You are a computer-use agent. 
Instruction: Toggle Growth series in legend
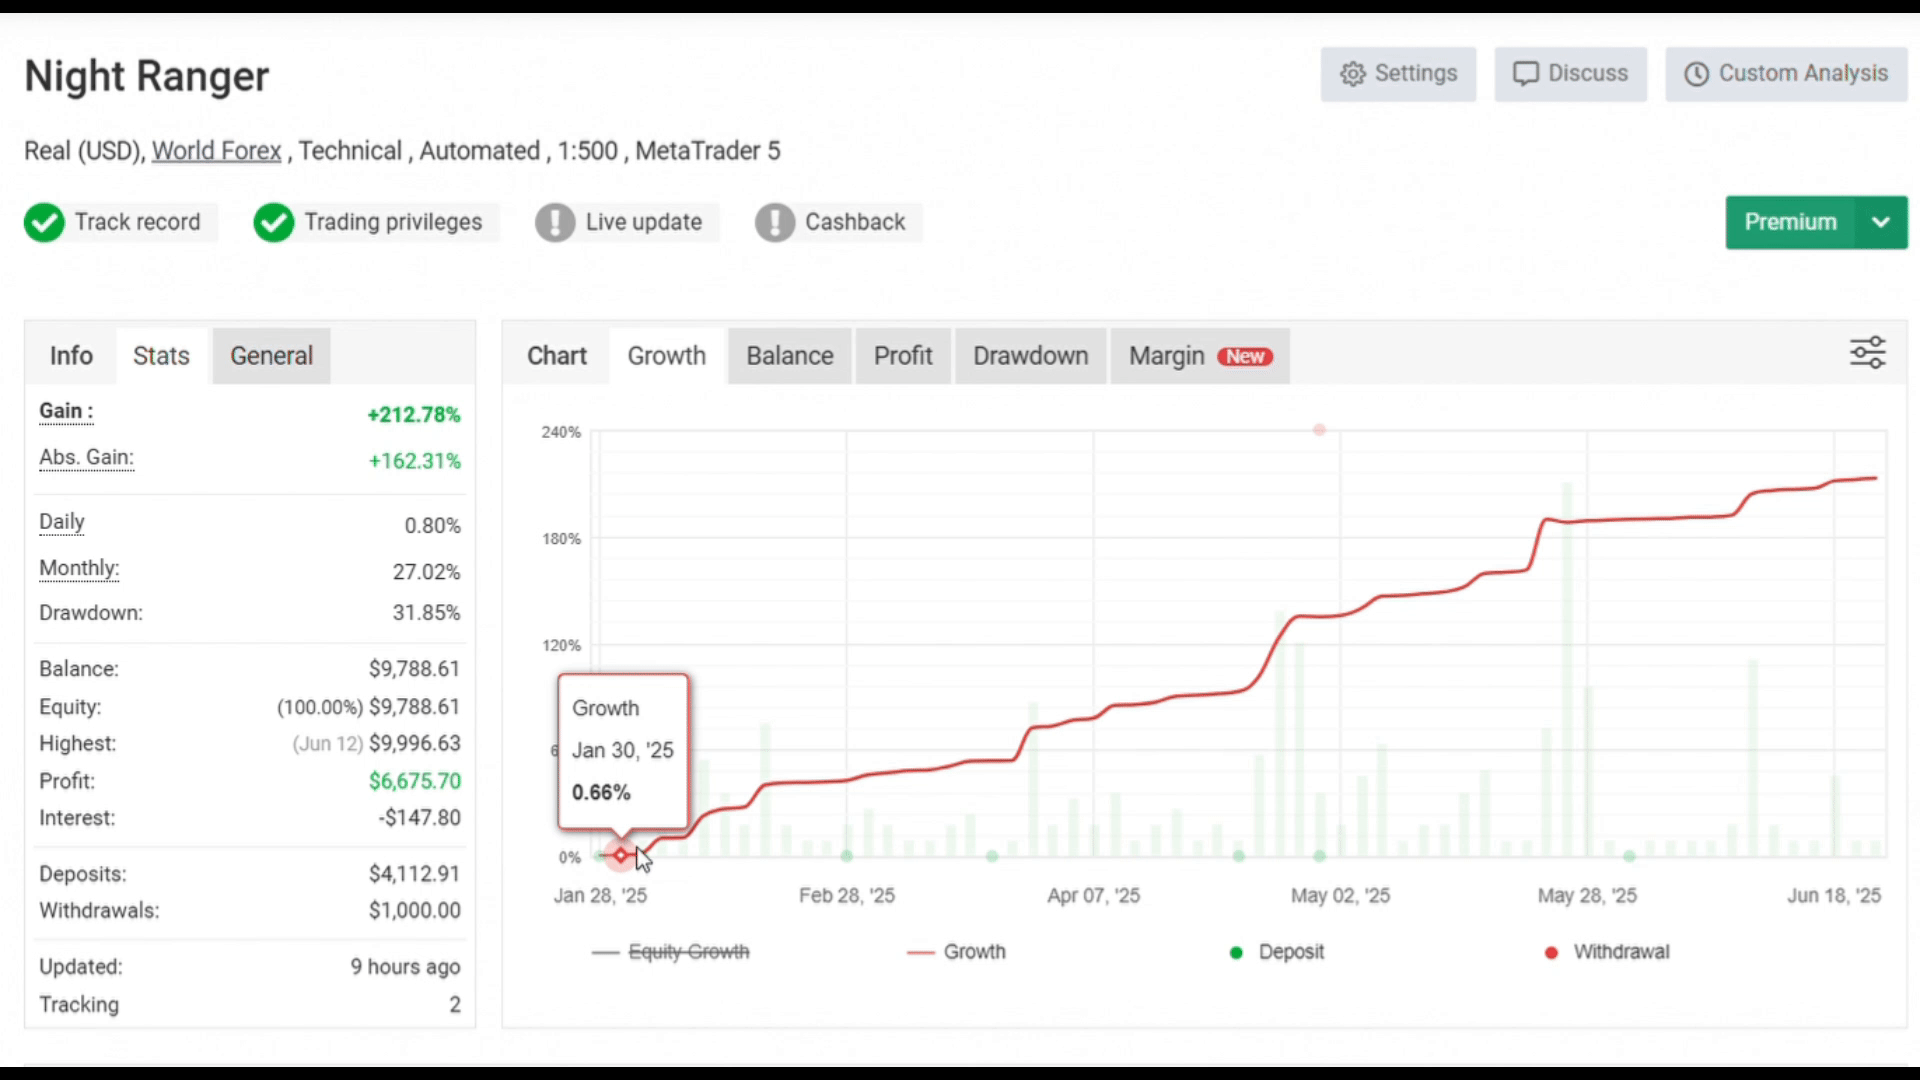(x=956, y=952)
